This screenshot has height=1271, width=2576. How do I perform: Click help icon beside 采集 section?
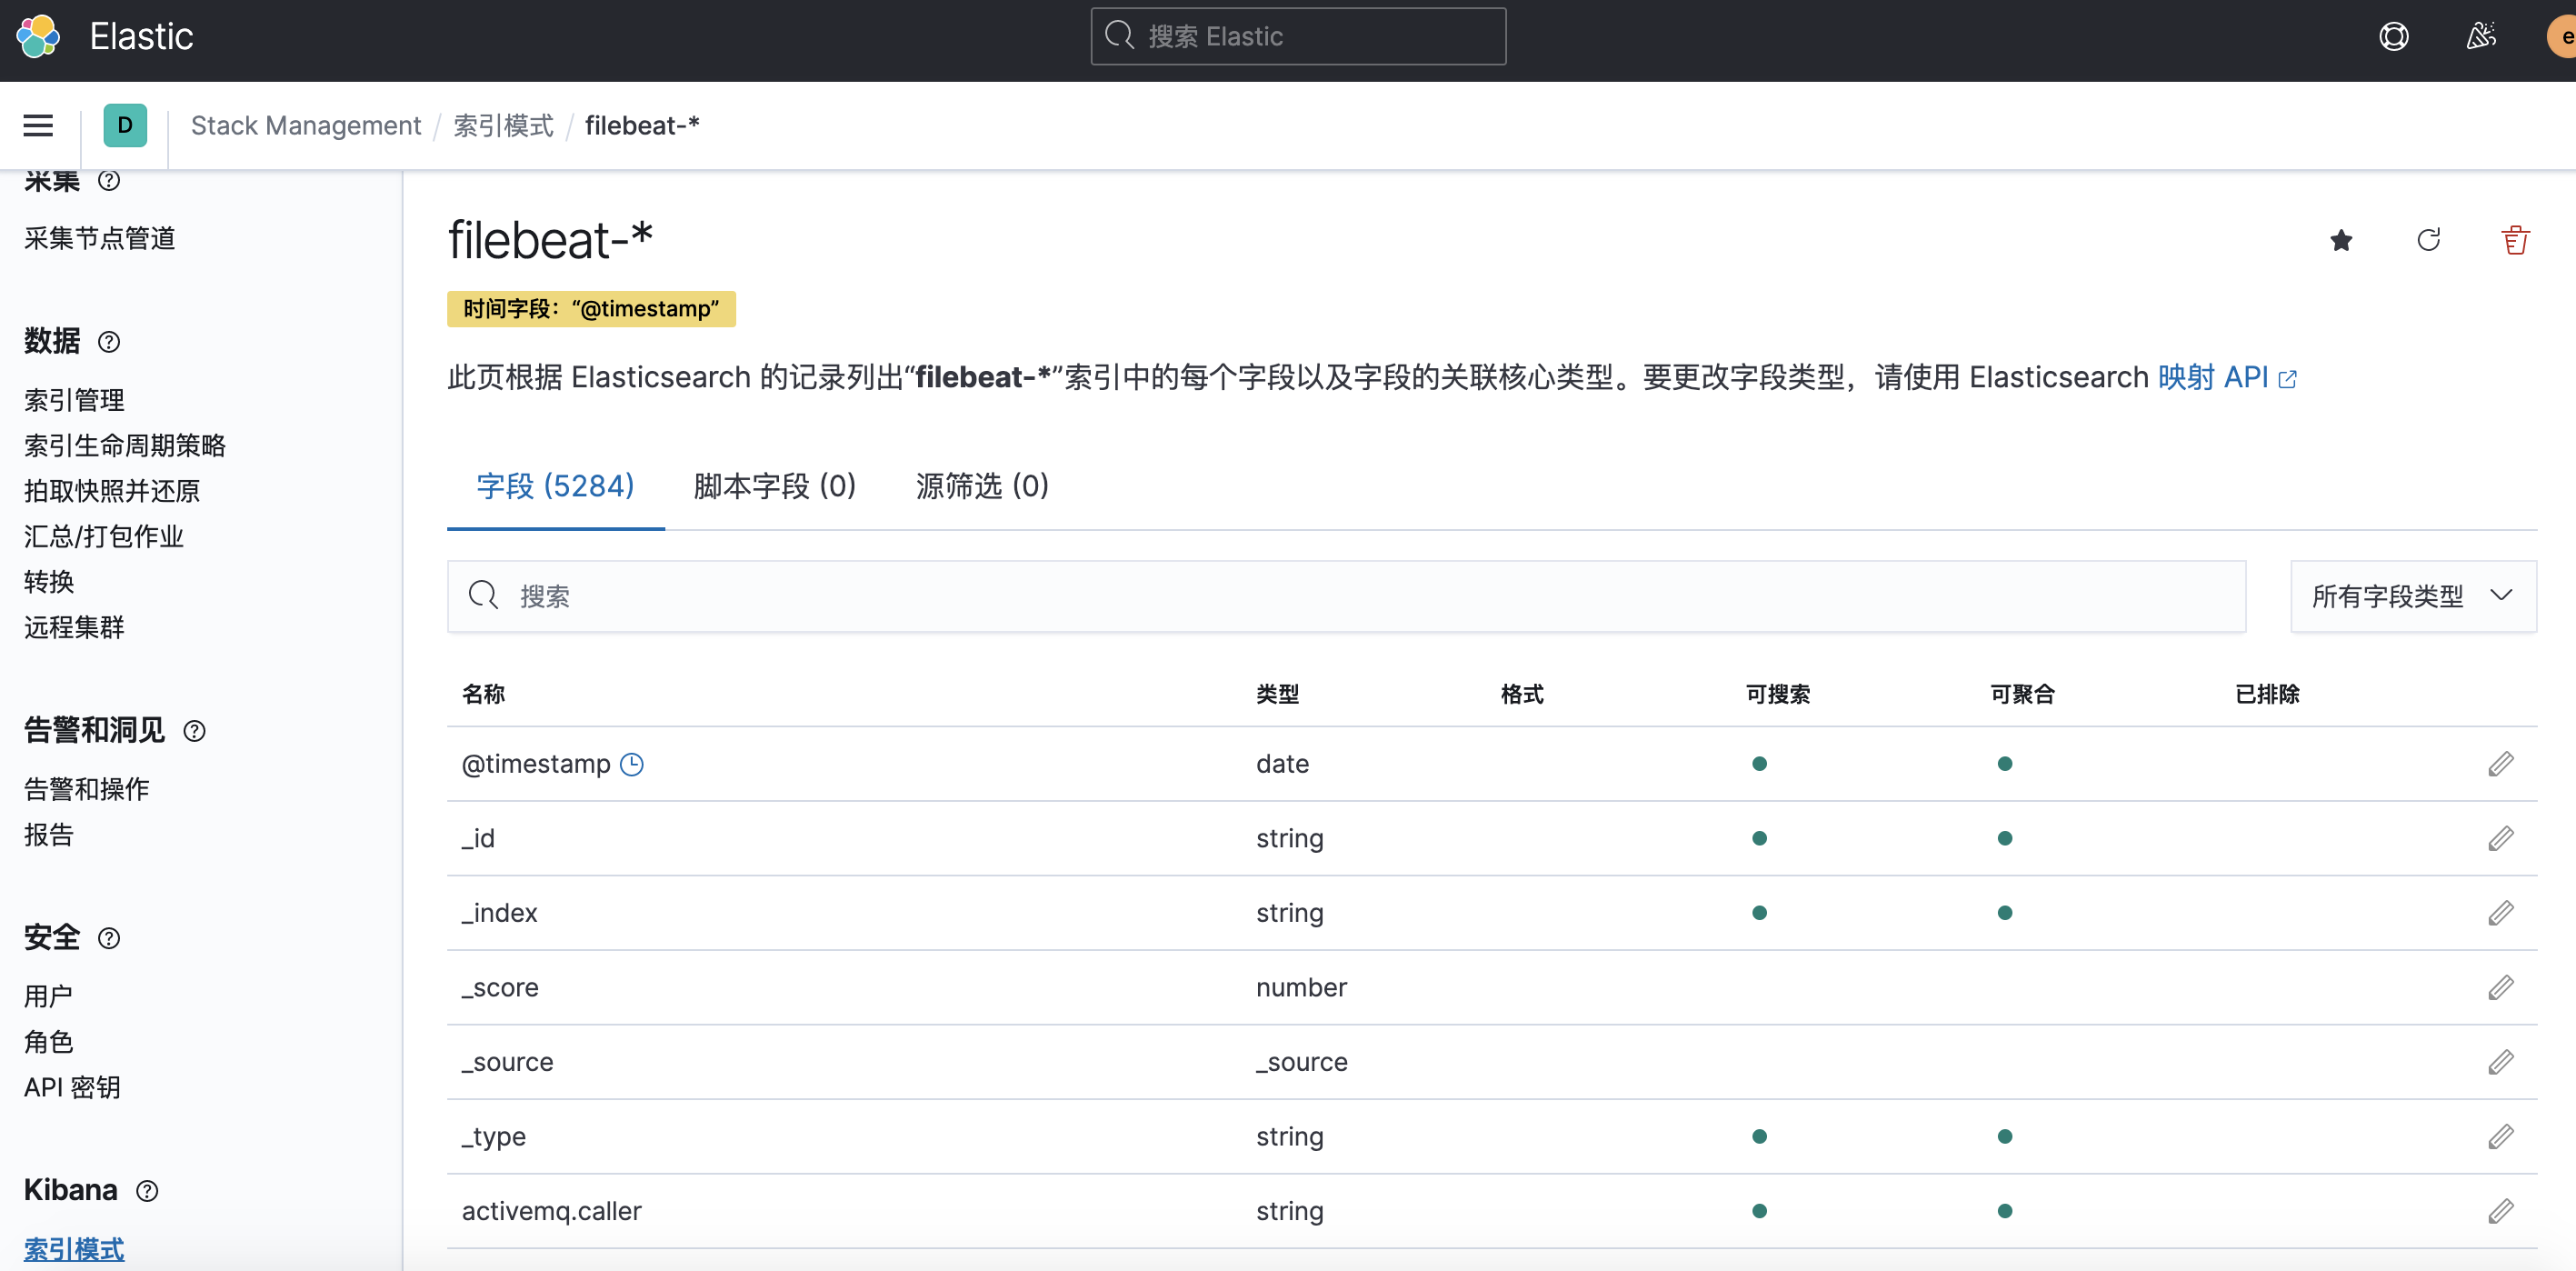109,180
